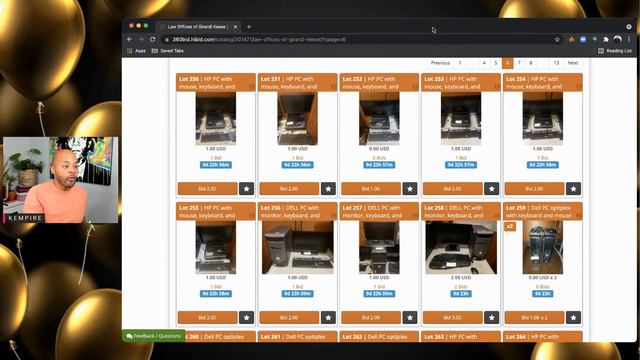Place a bid on Lot 254
This screenshot has width=640, height=360.
click(x=534, y=189)
